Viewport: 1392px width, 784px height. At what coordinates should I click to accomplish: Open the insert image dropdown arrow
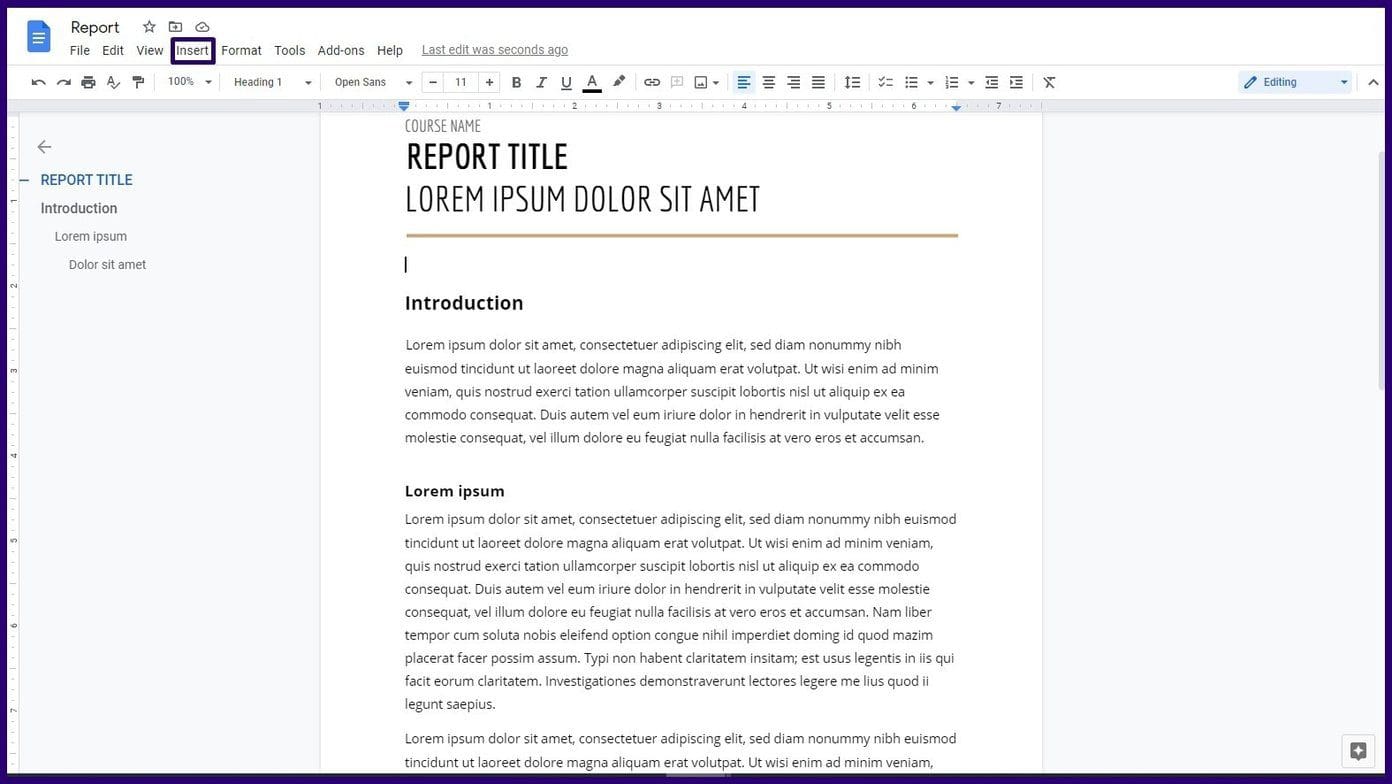point(716,82)
